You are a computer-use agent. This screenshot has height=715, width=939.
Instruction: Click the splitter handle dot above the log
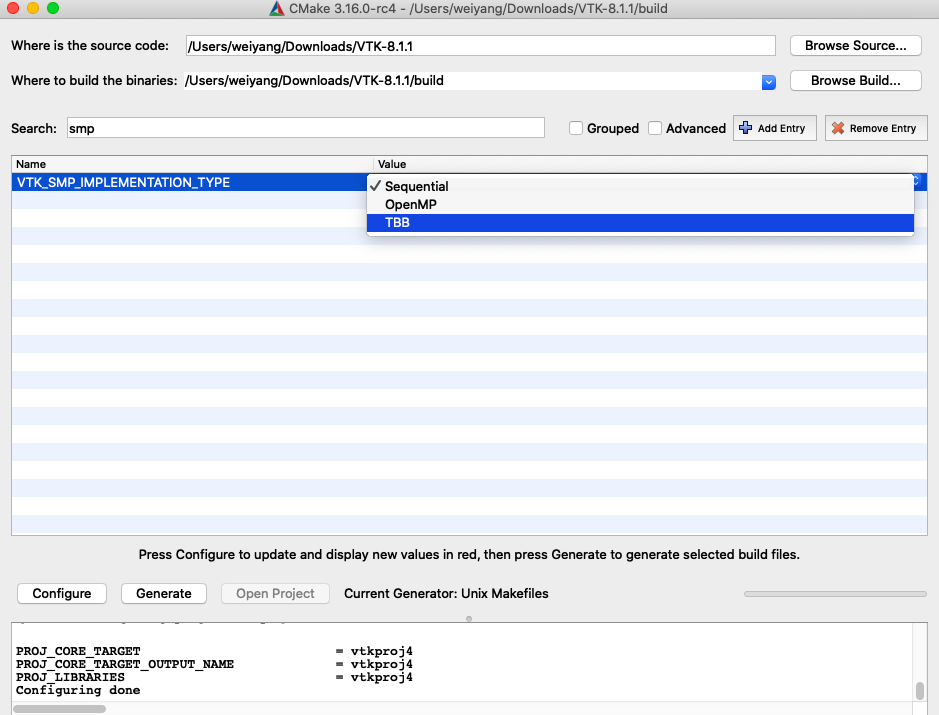coord(469,619)
